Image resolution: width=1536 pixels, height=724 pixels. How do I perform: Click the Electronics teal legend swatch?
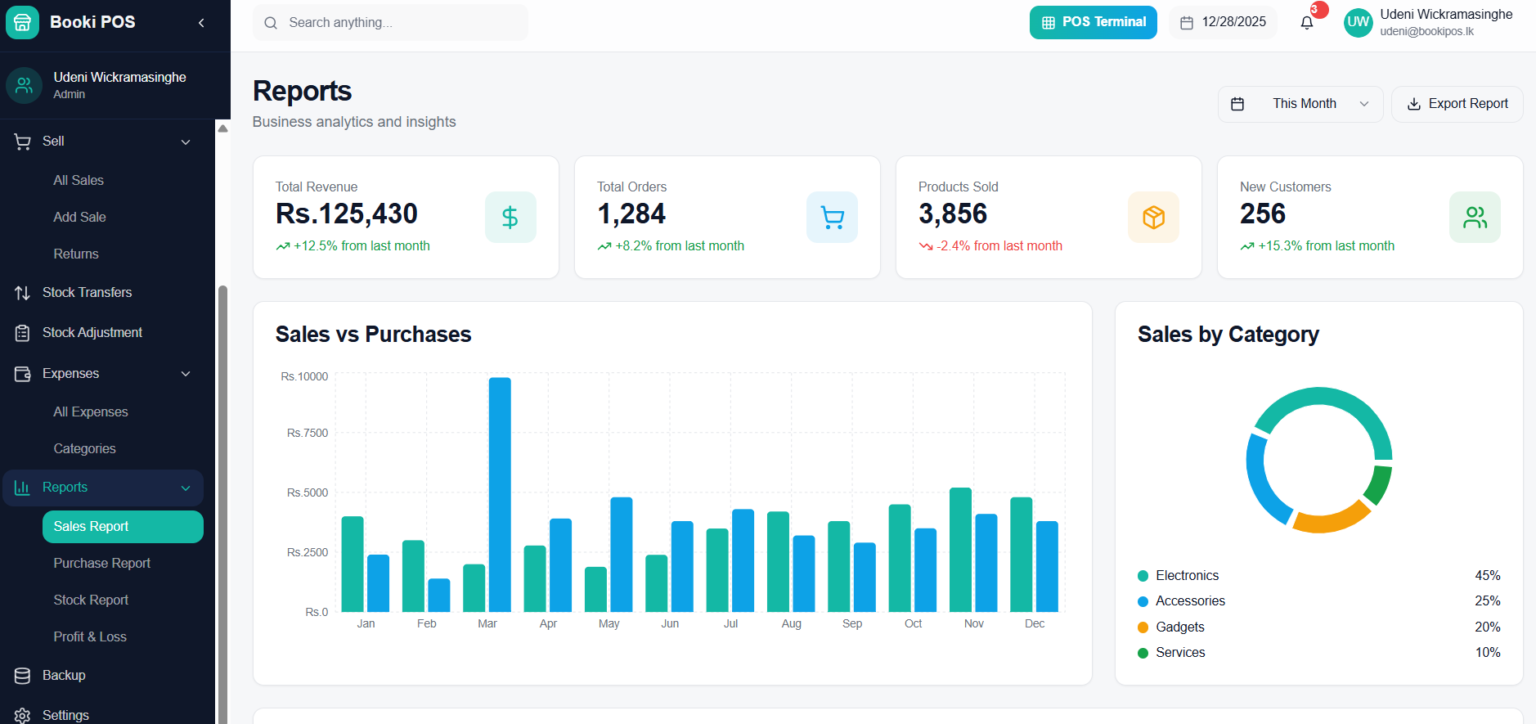[x=1143, y=576]
